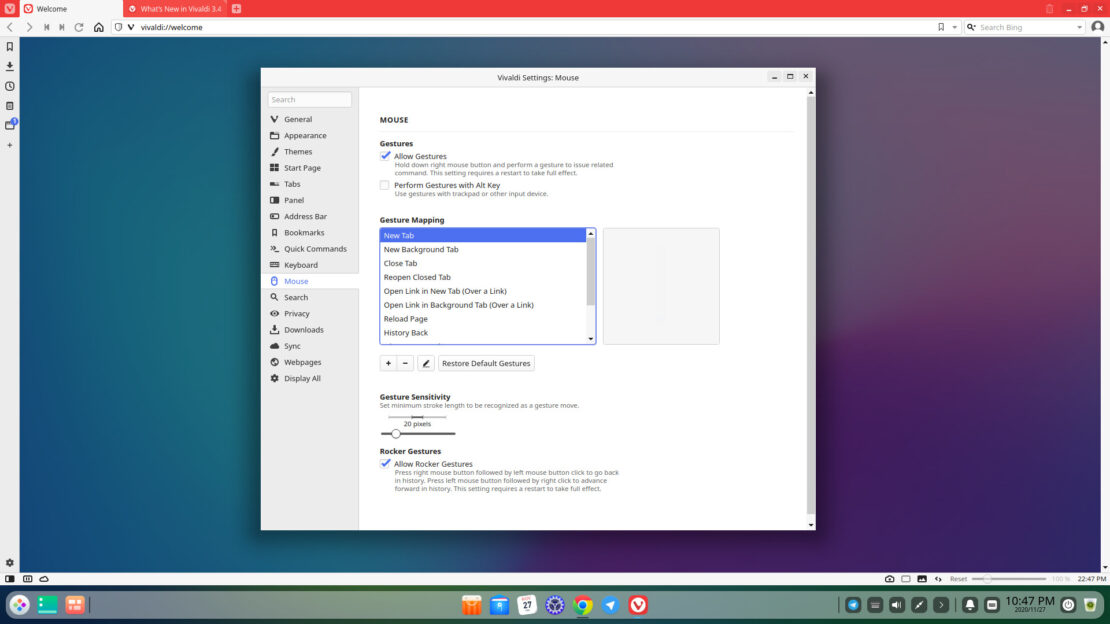The height and width of the screenshot is (624, 1110).
Task: Add a new gesture with the plus icon
Action: click(x=388, y=363)
